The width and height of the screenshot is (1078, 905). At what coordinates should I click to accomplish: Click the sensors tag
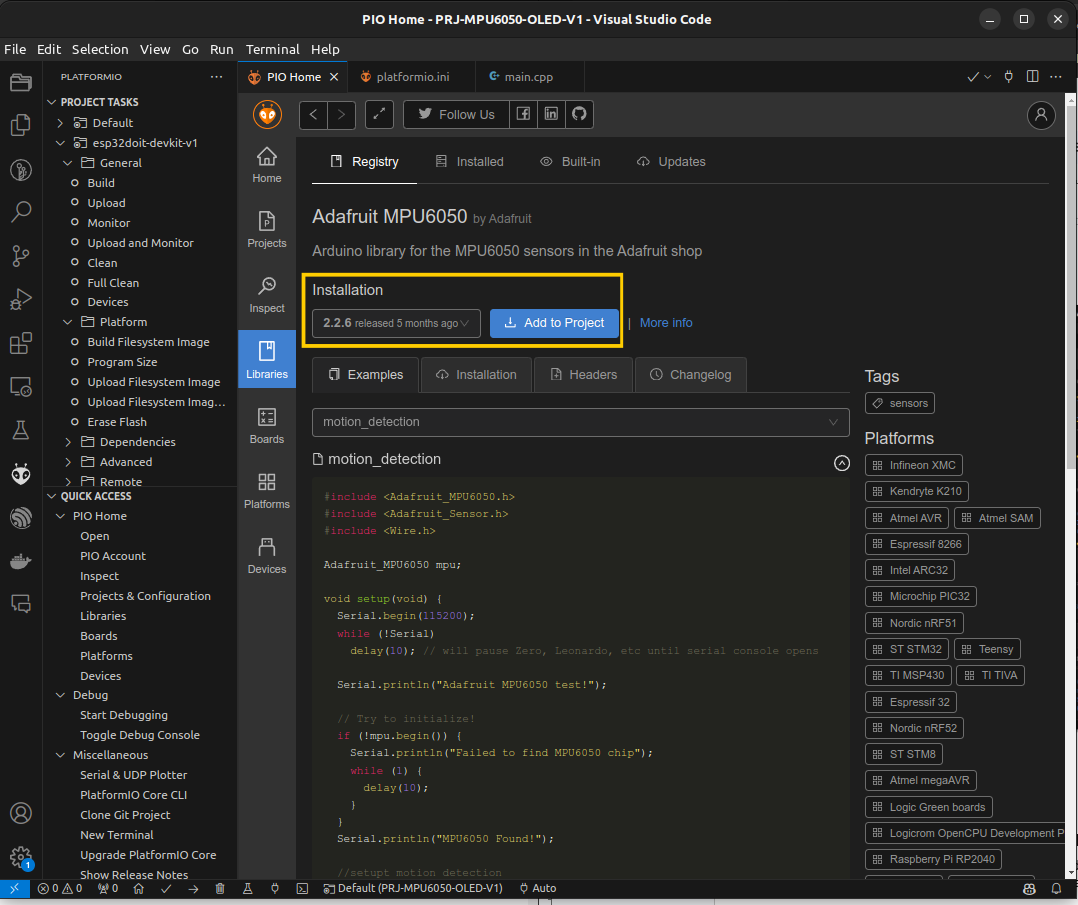pos(899,404)
